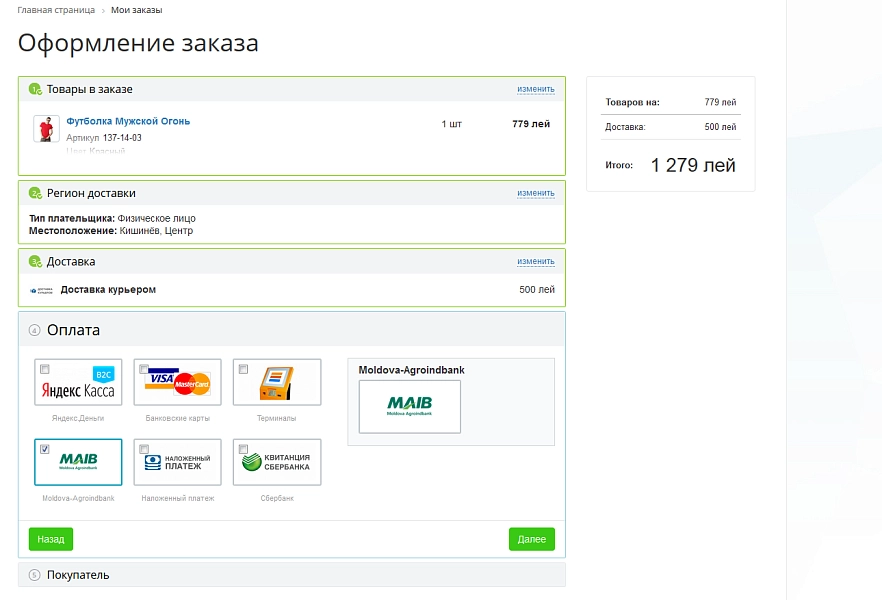Open изменить for Товары в заказе
This screenshot has width=882, height=600.
(536, 89)
